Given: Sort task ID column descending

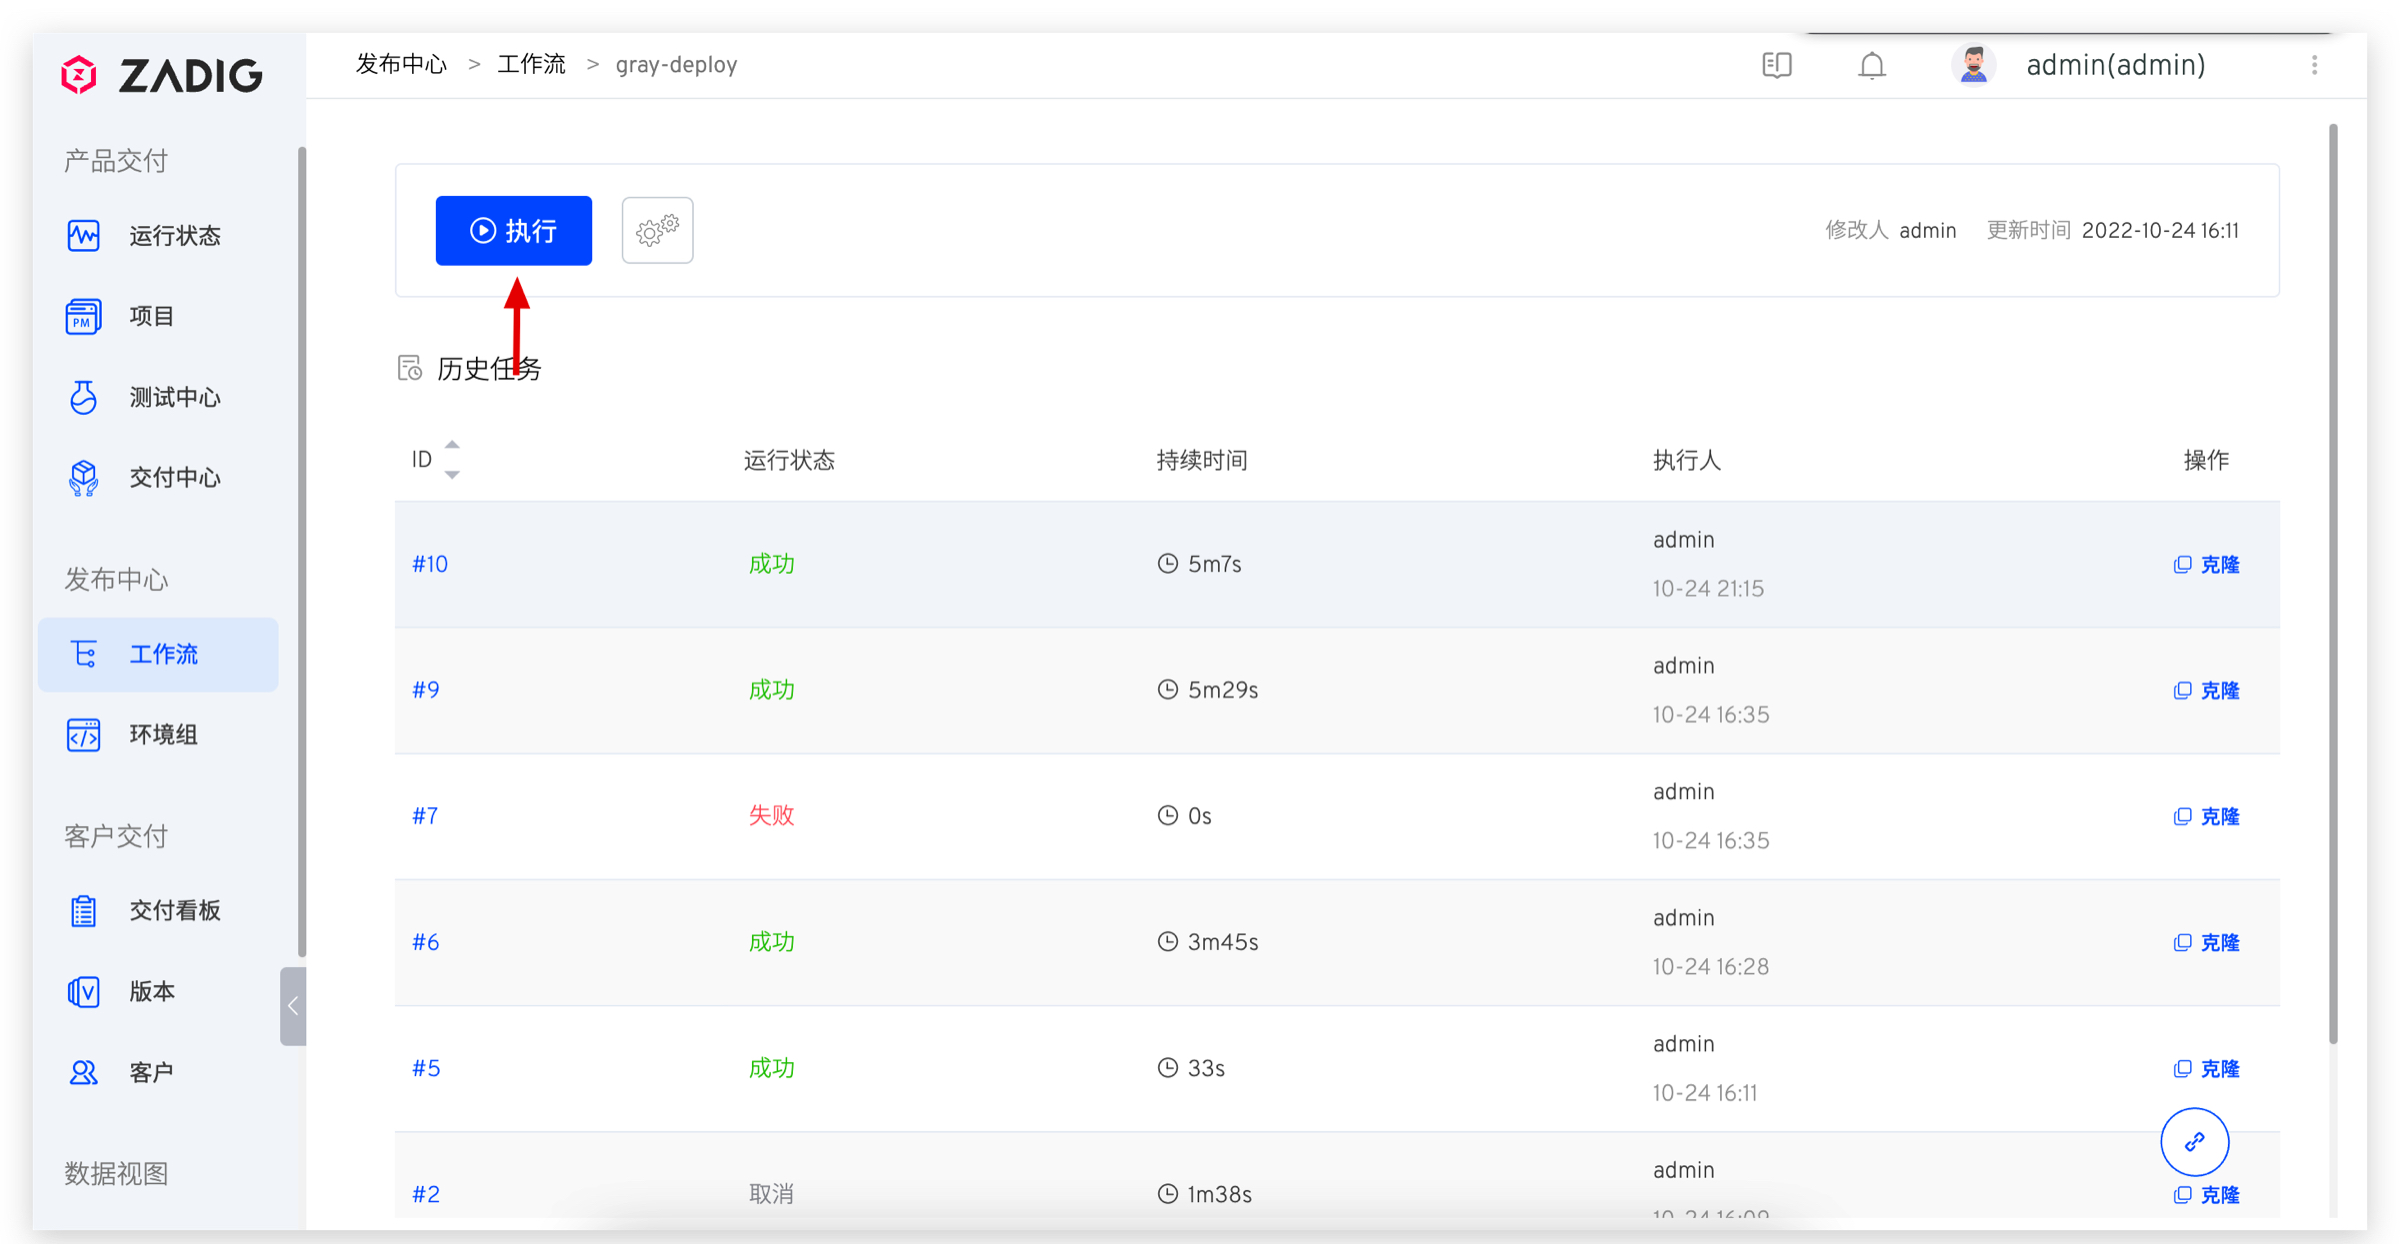Looking at the screenshot, I should pos(452,475).
